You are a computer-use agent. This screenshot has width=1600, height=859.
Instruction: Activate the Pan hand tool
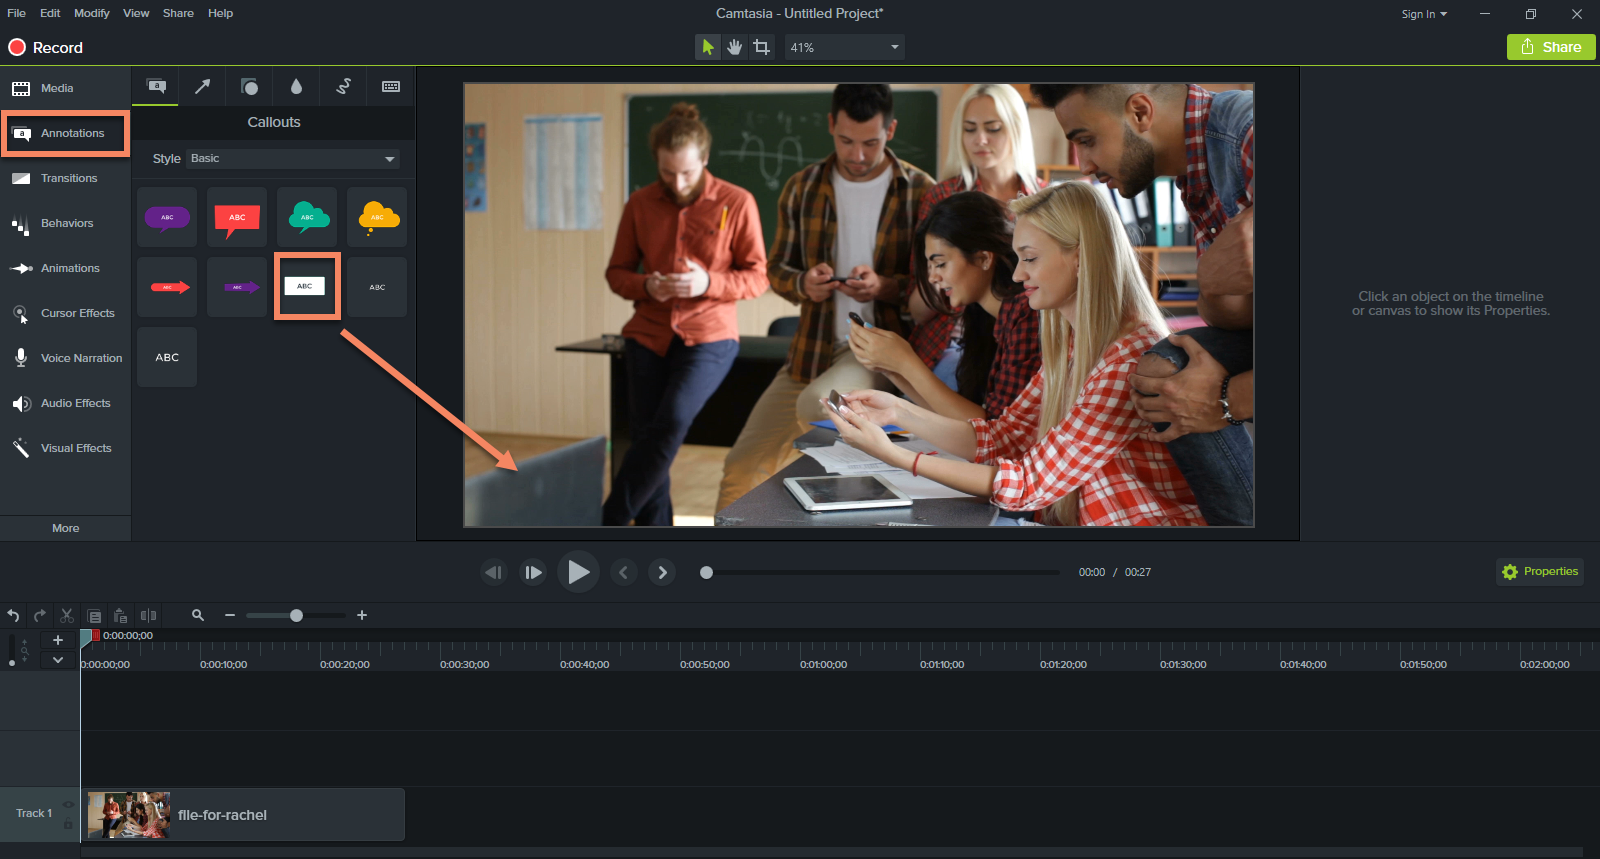(x=735, y=47)
